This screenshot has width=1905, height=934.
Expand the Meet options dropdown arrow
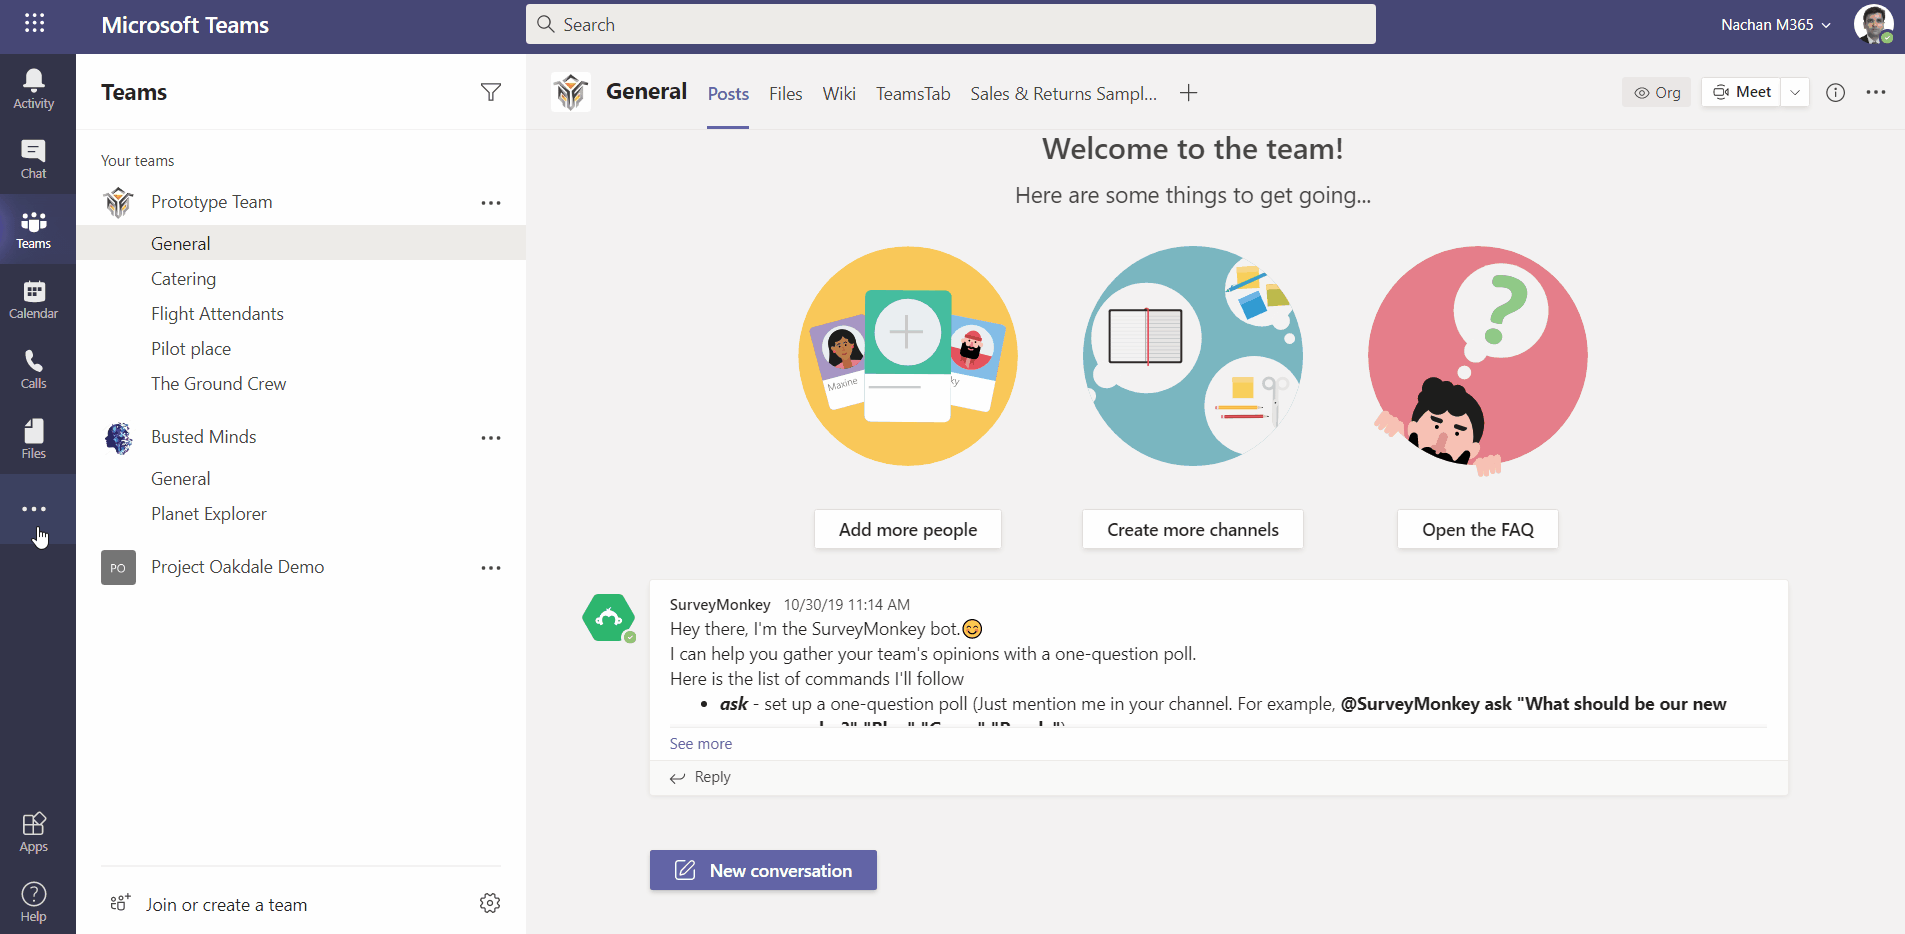pyautogui.click(x=1795, y=92)
